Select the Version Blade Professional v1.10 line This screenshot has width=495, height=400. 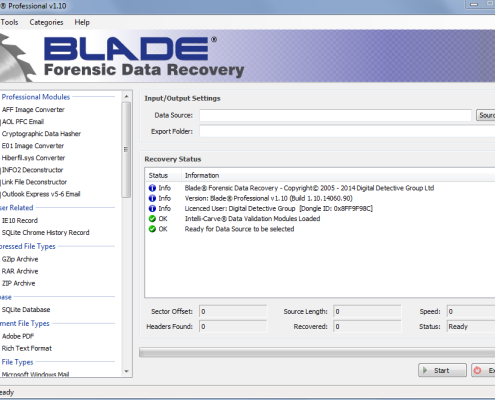(269, 198)
